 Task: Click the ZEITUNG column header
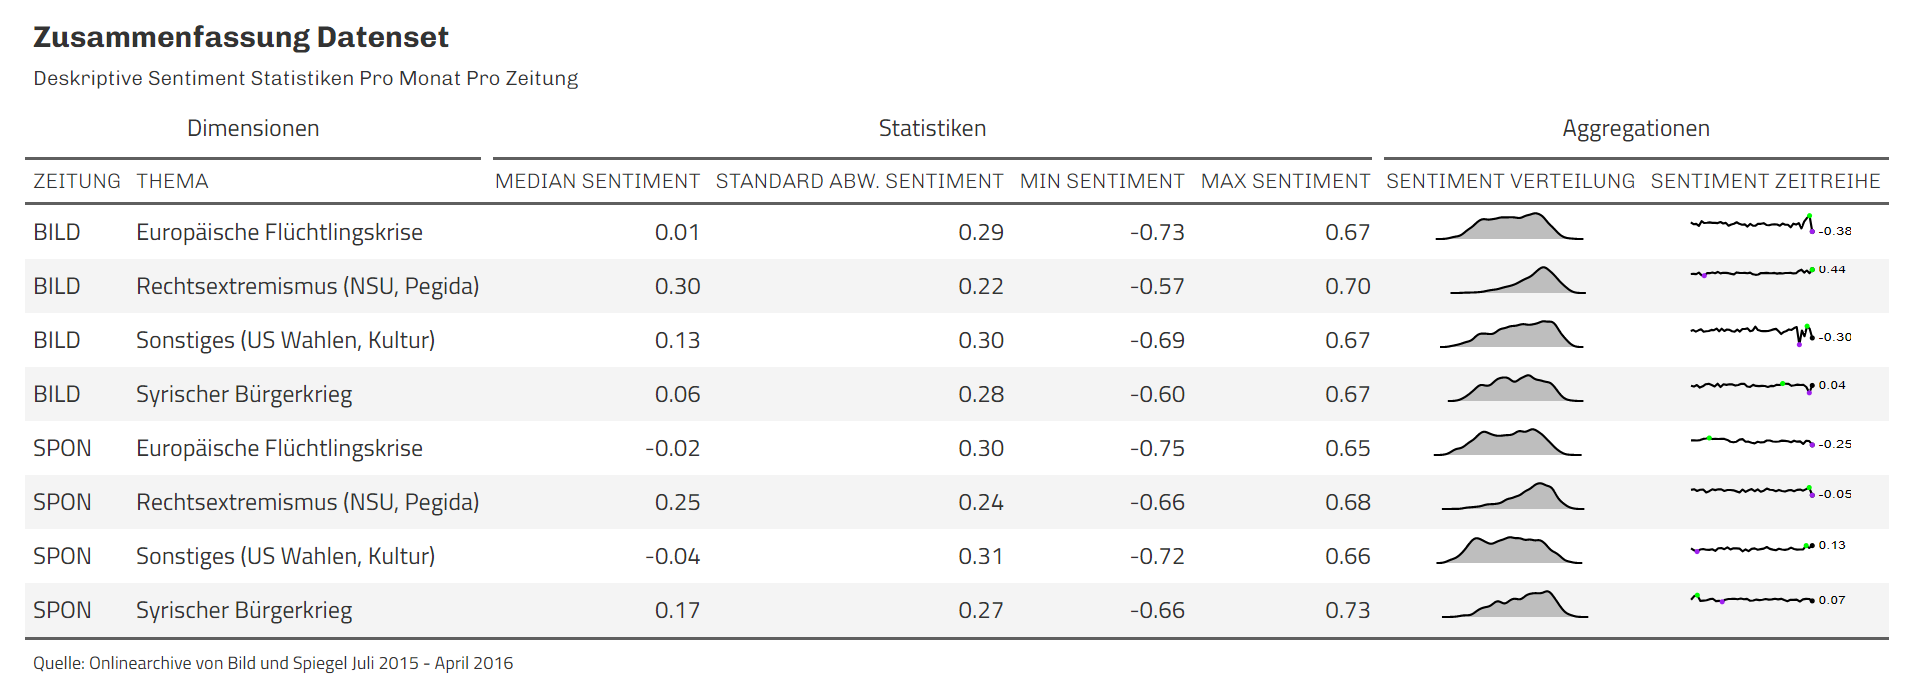pyautogui.click(x=77, y=181)
